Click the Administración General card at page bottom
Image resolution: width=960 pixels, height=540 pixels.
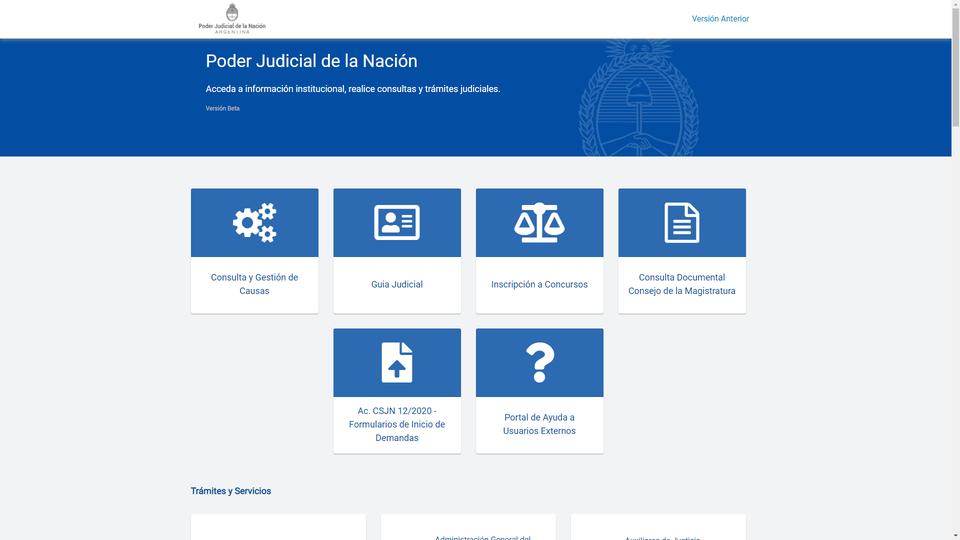tap(468, 527)
